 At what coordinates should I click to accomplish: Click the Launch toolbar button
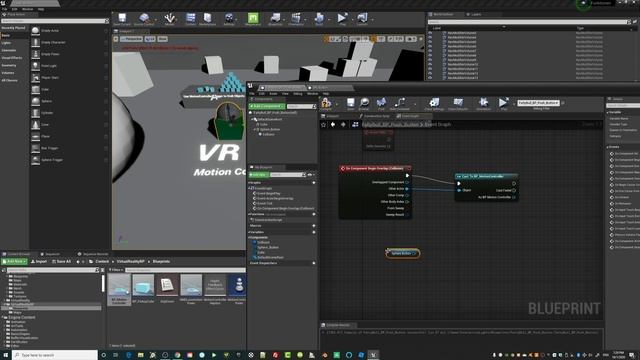[362, 19]
